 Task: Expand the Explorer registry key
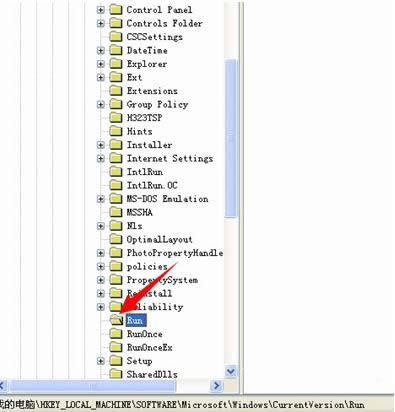100,64
